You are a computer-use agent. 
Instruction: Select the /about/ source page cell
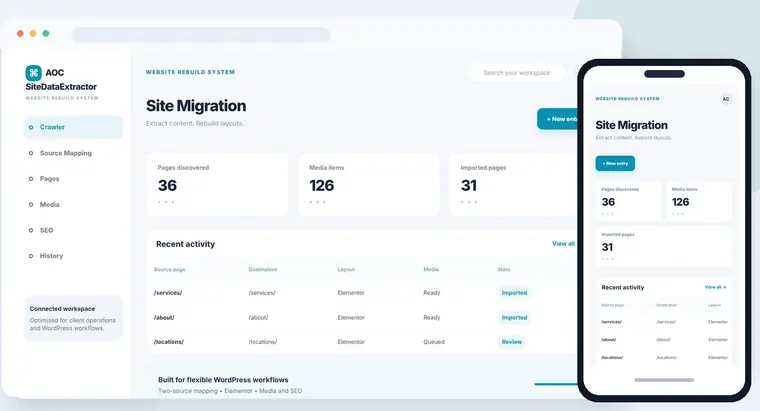click(x=164, y=317)
